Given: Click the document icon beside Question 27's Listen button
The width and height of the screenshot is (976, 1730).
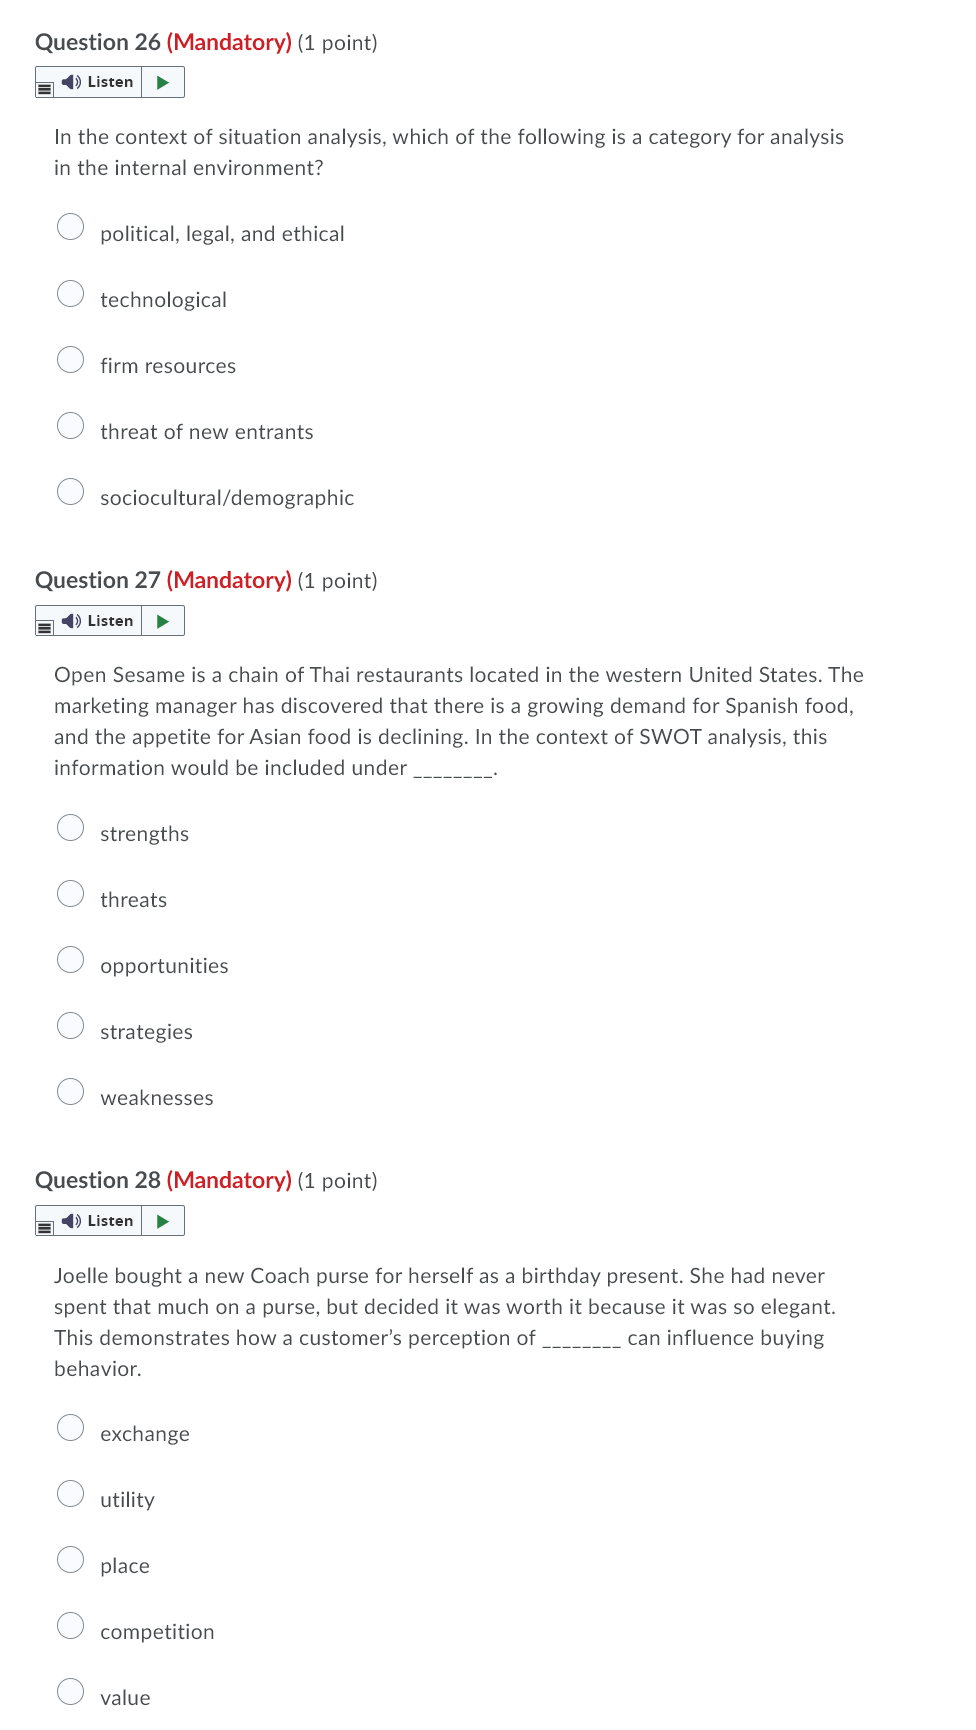Looking at the screenshot, I should tap(44, 627).
